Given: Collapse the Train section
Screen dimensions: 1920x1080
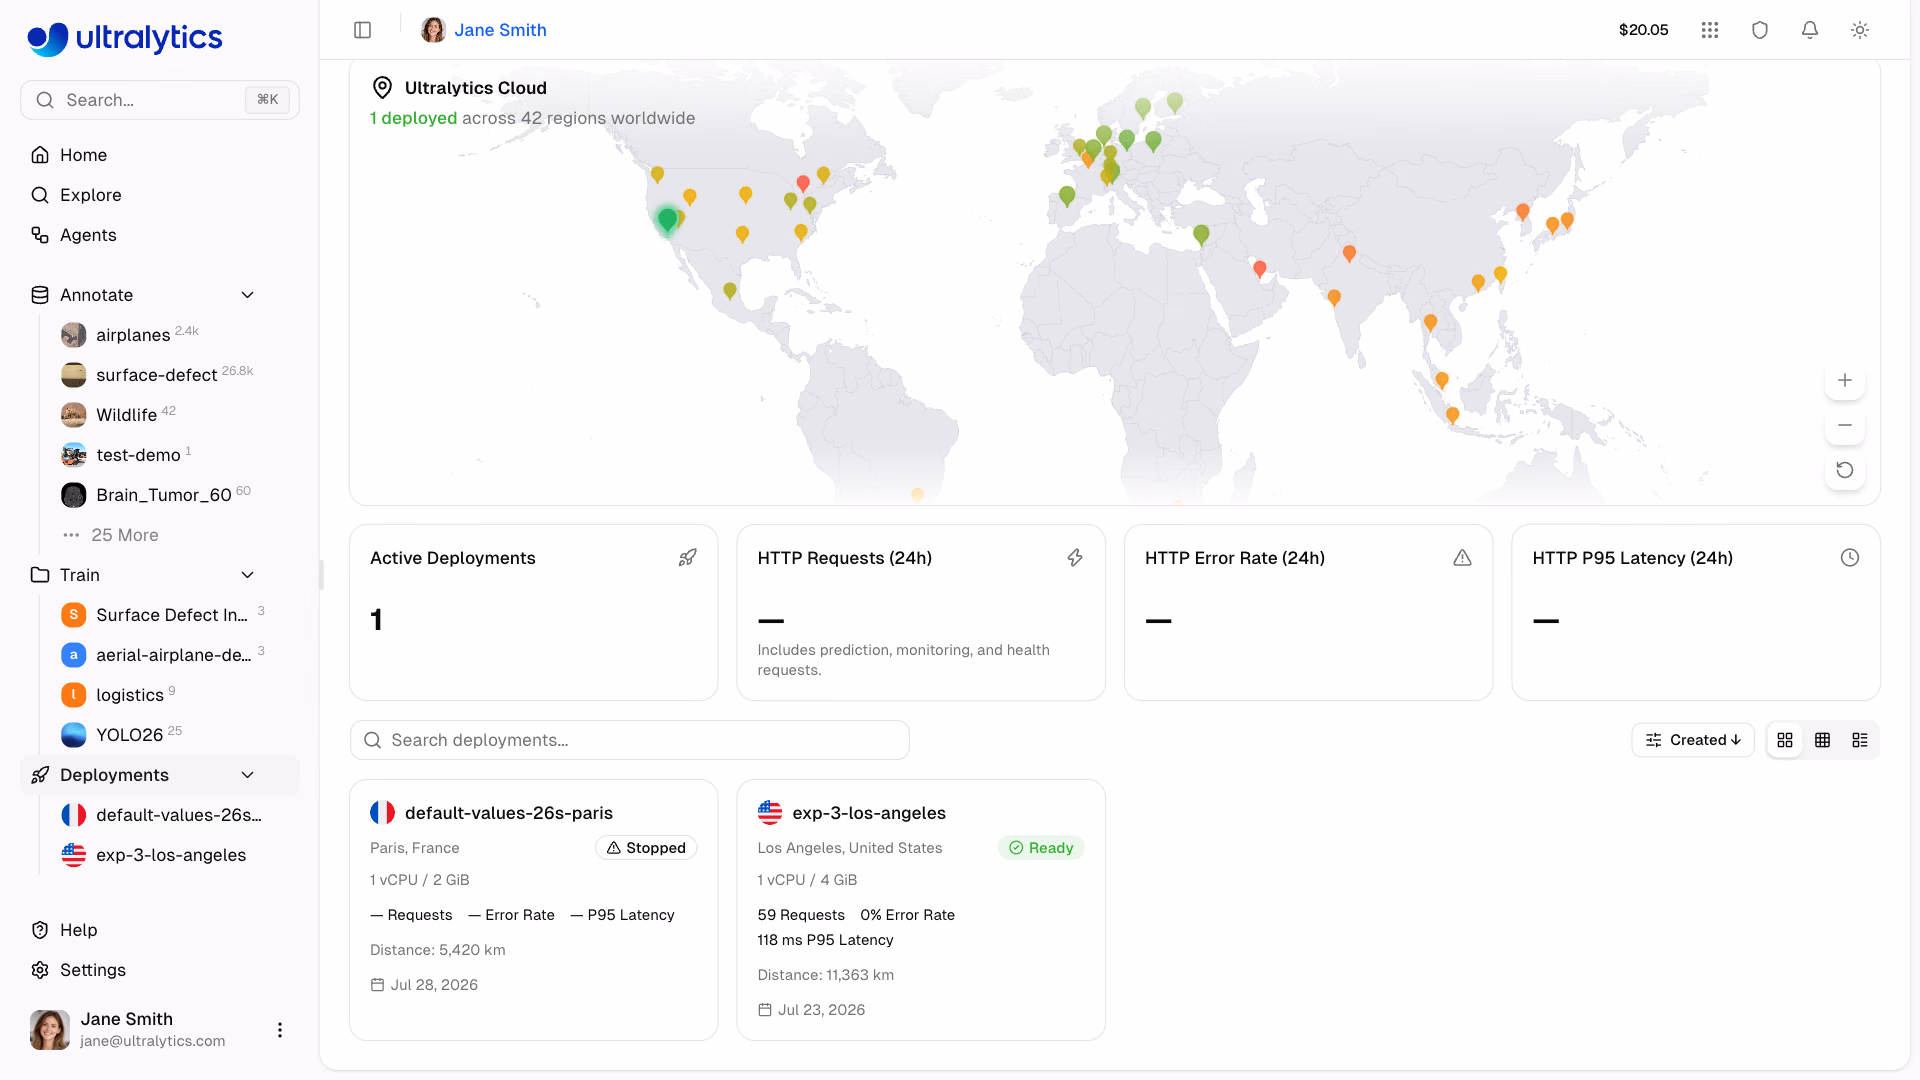Looking at the screenshot, I should pos(248,575).
